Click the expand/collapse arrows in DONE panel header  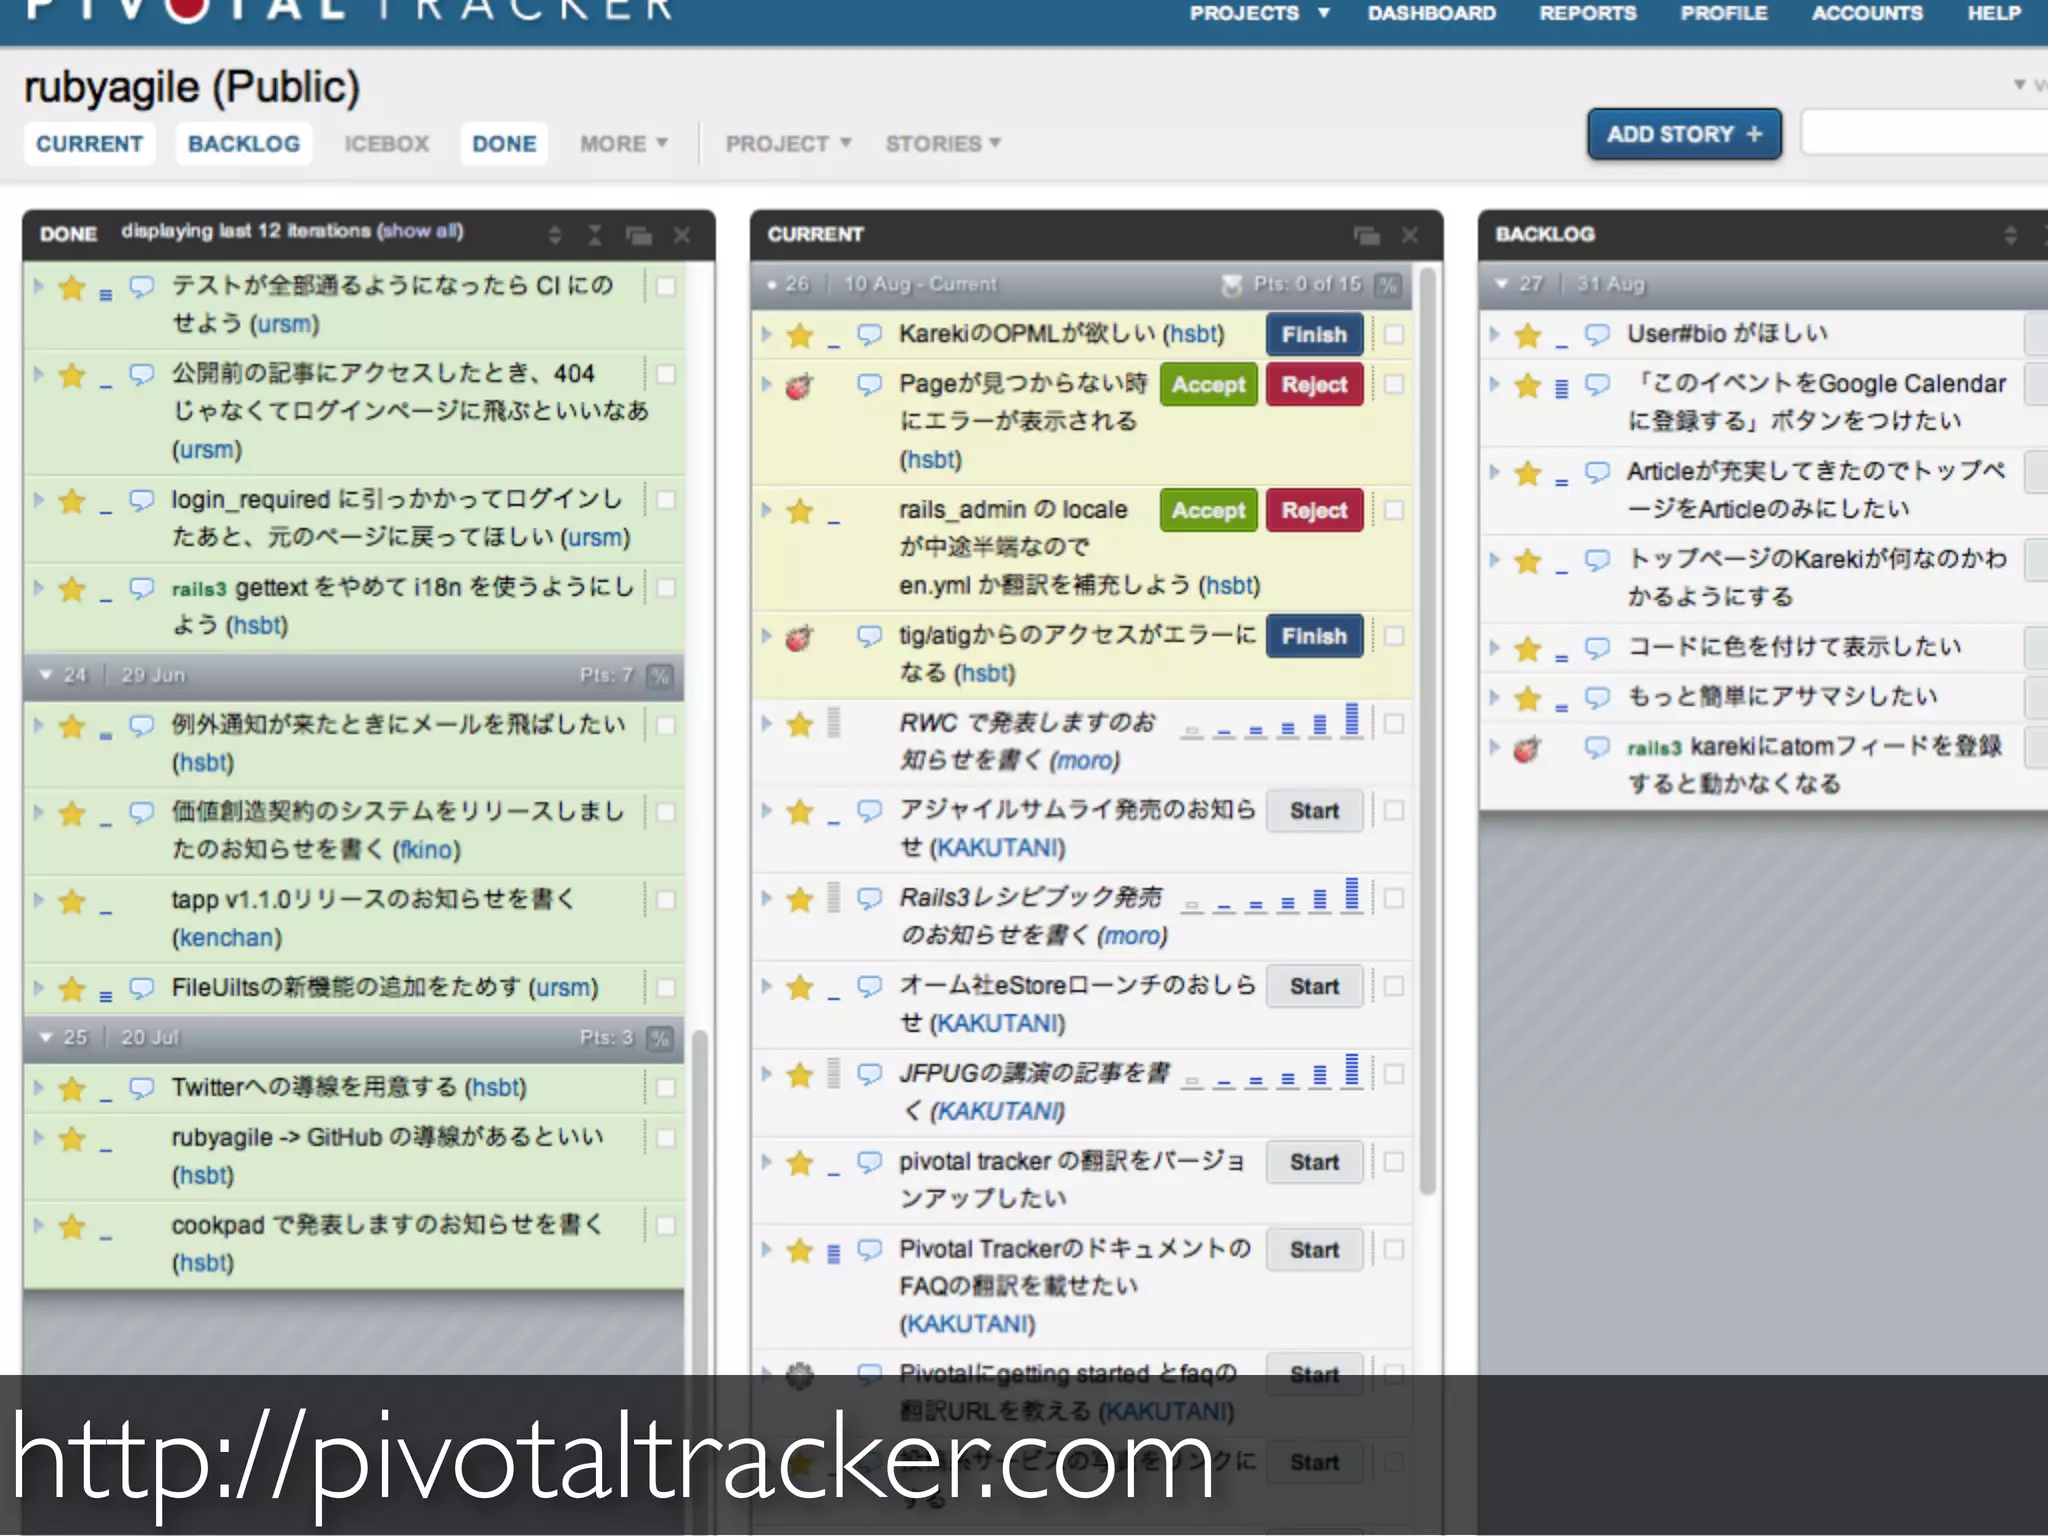click(555, 235)
